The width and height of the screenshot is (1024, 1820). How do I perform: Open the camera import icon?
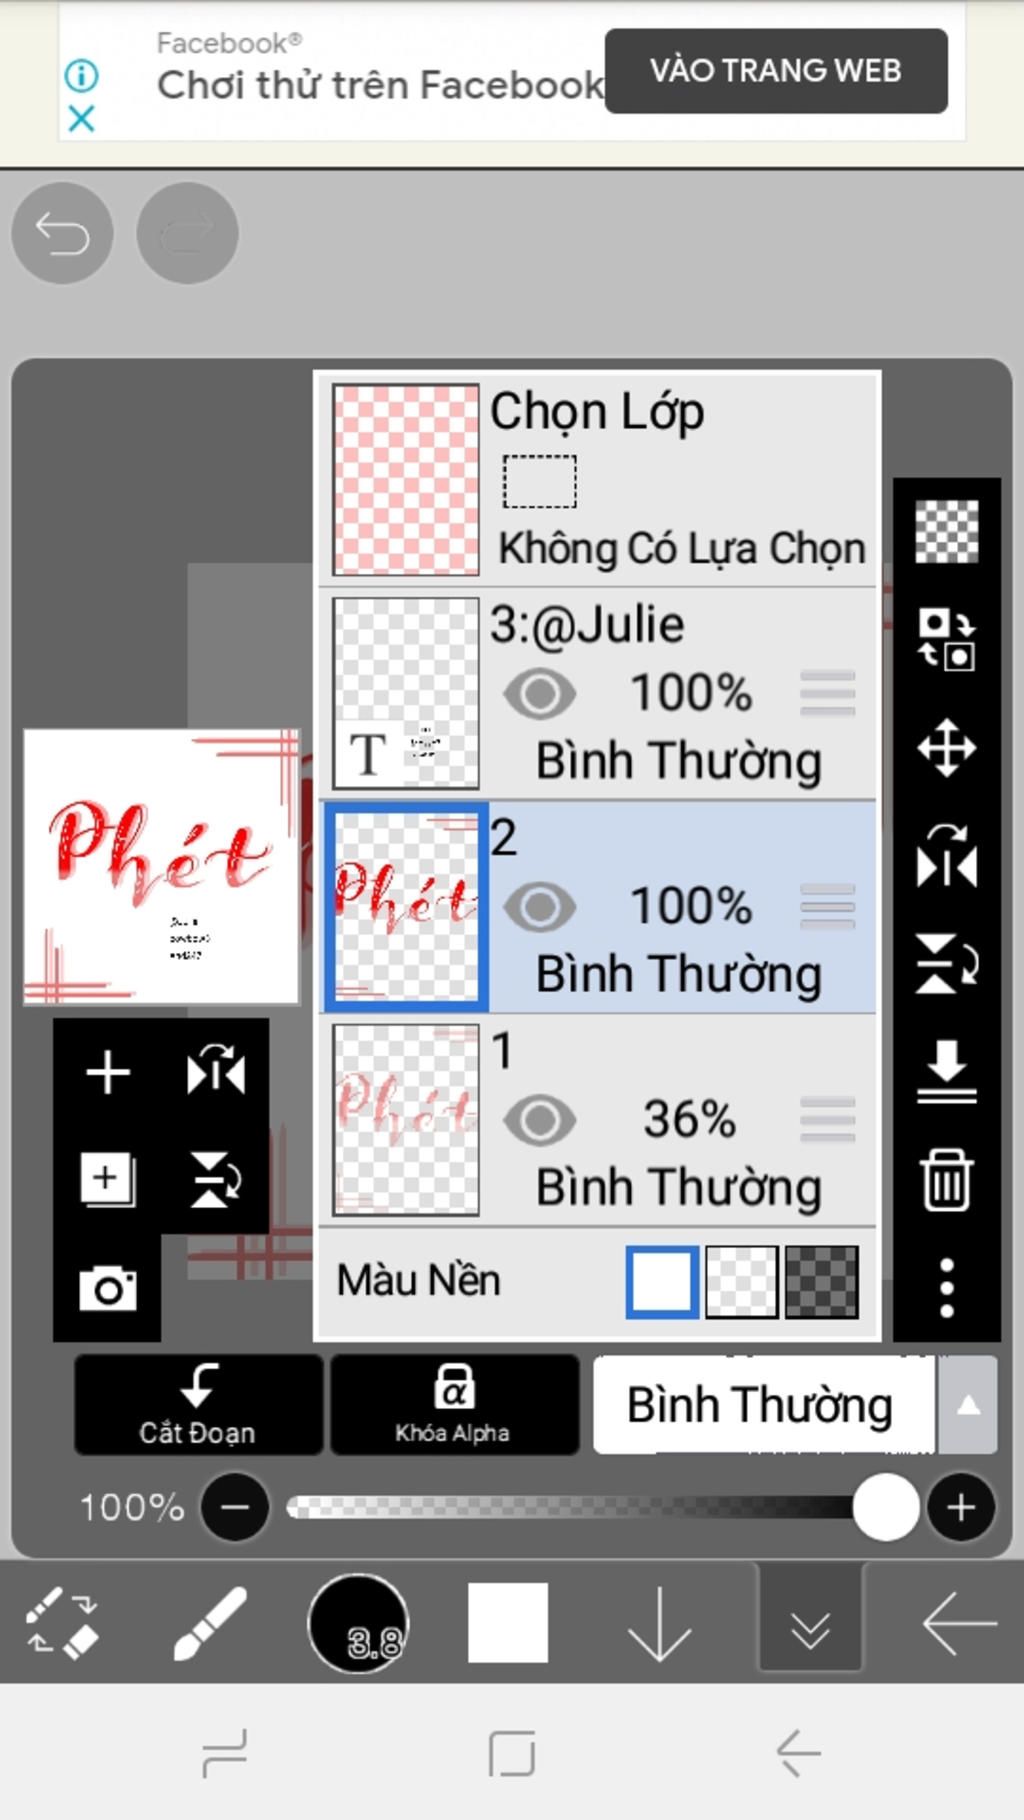coord(107,1288)
